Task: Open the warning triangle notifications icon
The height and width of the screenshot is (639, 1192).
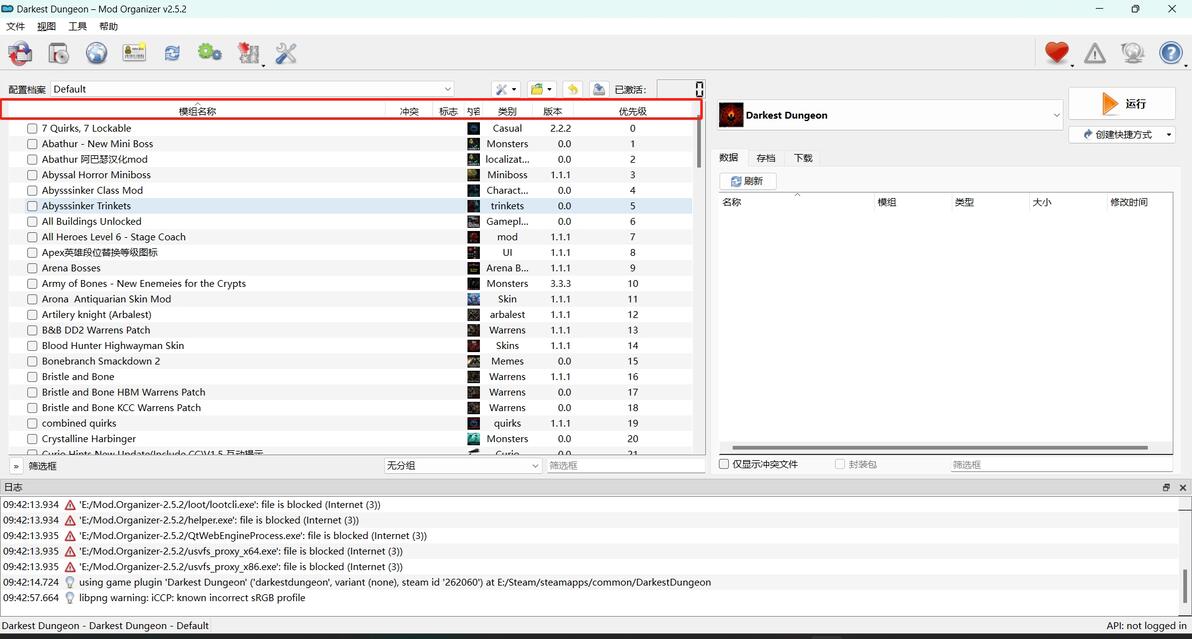Action: 1095,53
